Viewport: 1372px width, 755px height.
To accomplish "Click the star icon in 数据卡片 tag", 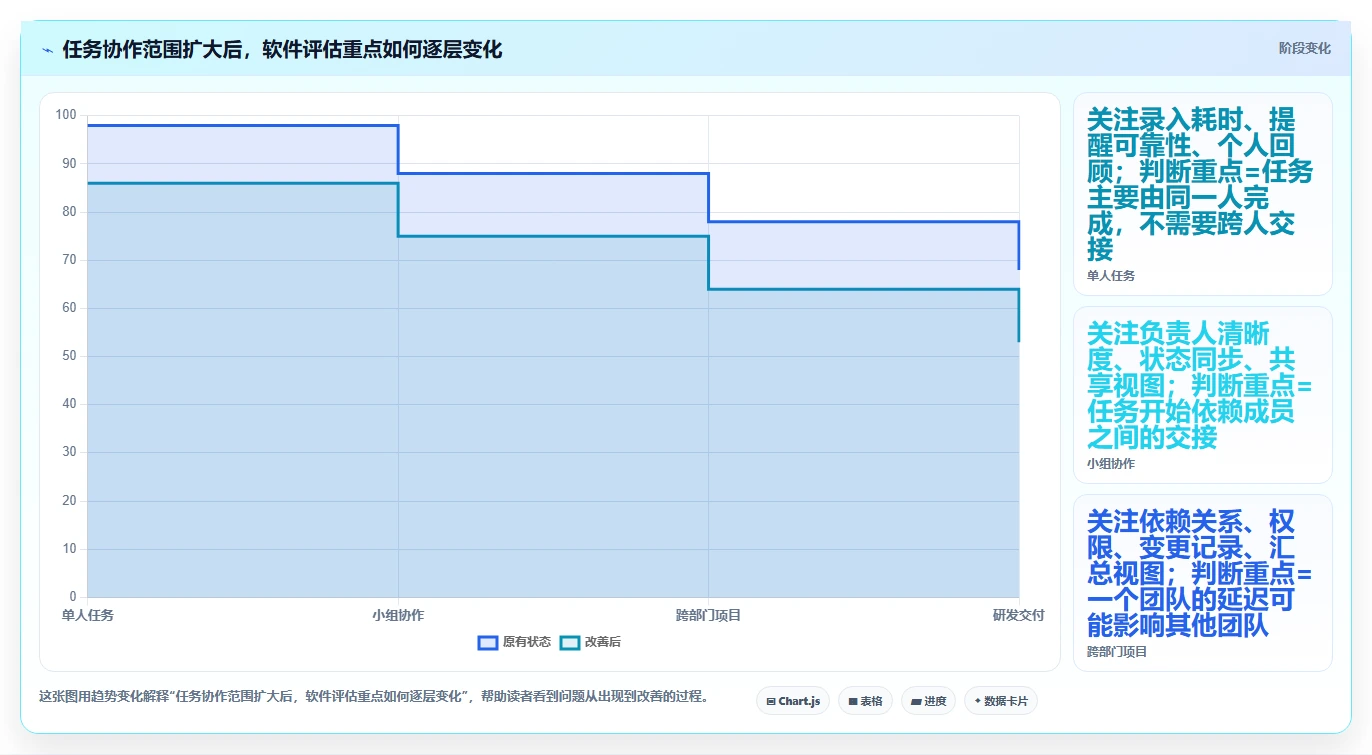I will click(977, 701).
